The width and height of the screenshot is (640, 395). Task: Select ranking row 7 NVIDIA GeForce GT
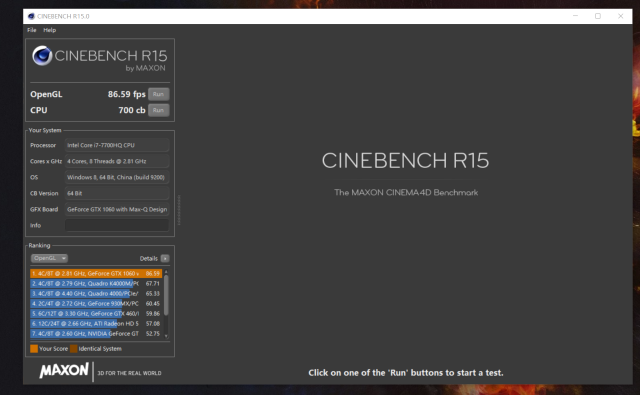pyautogui.click(x=96, y=333)
